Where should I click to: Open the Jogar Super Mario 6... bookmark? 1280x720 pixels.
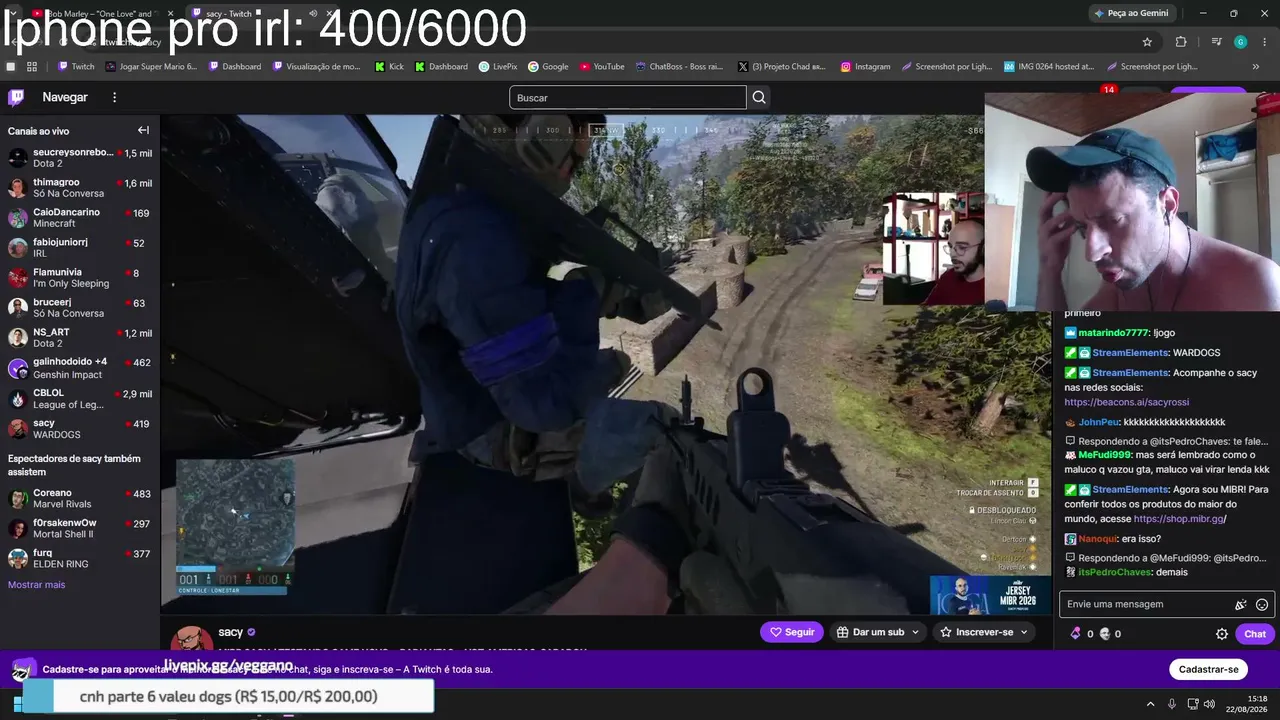click(x=151, y=67)
